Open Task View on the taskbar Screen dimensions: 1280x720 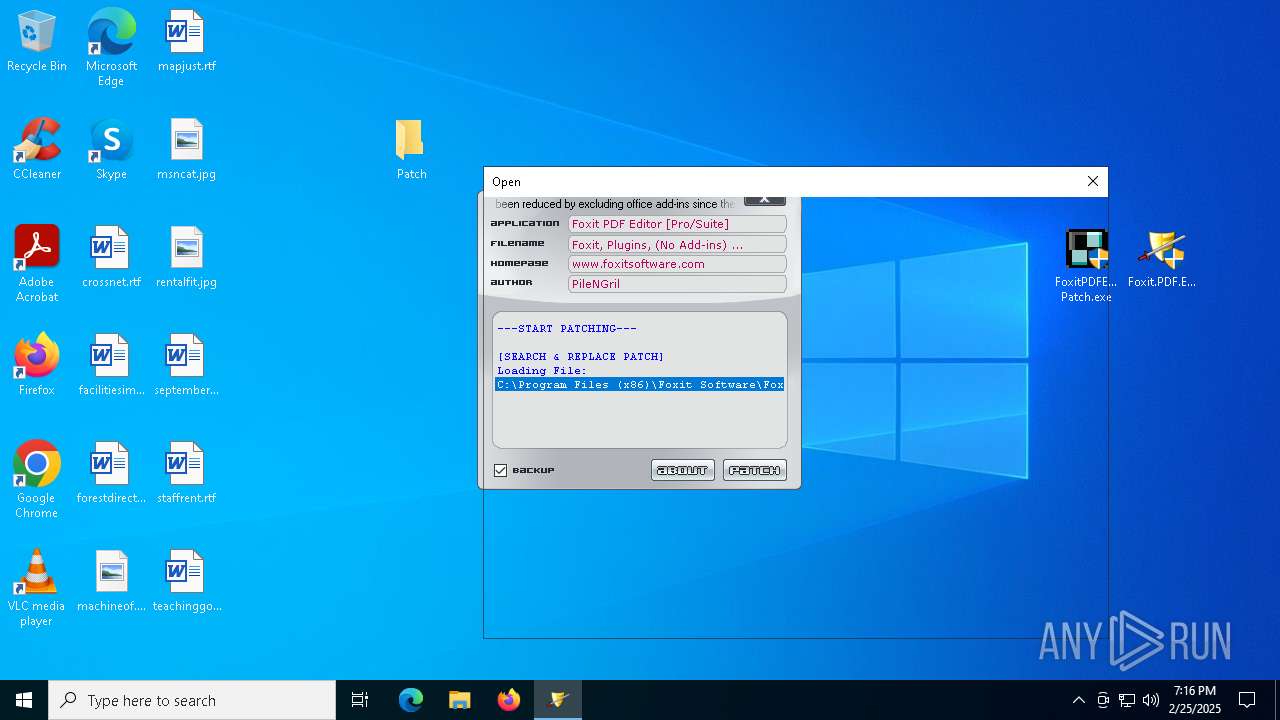point(360,700)
